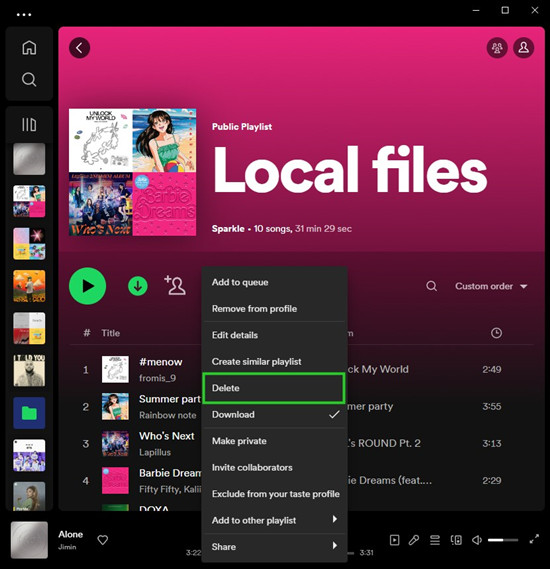Open the friend activity icon
The width and height of the screenshot is (550, 569).
click(497, 48)
